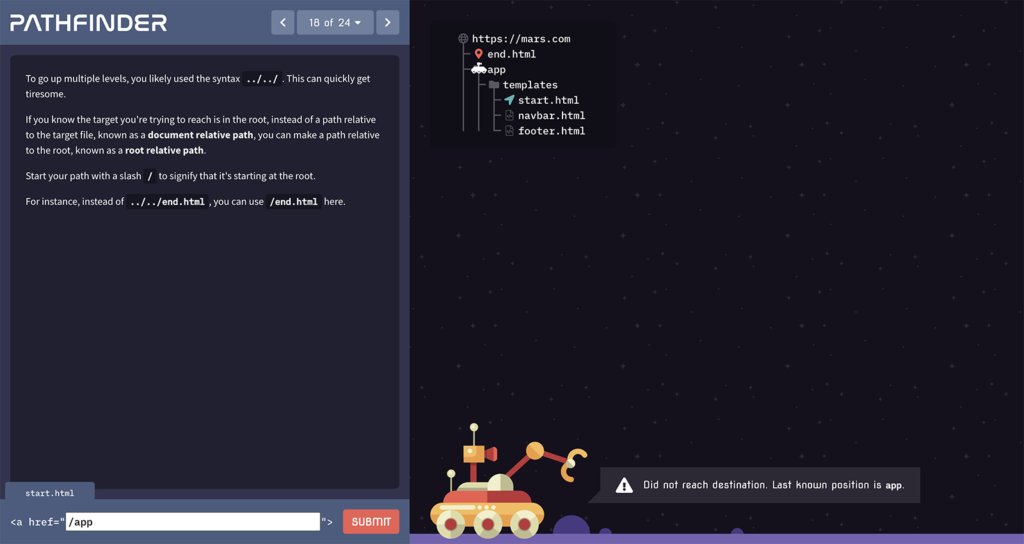Viewport: 1024px width, 544px height.
Task: Open the "18 of 24" level dropdown
Action: [x=335, y=22]
